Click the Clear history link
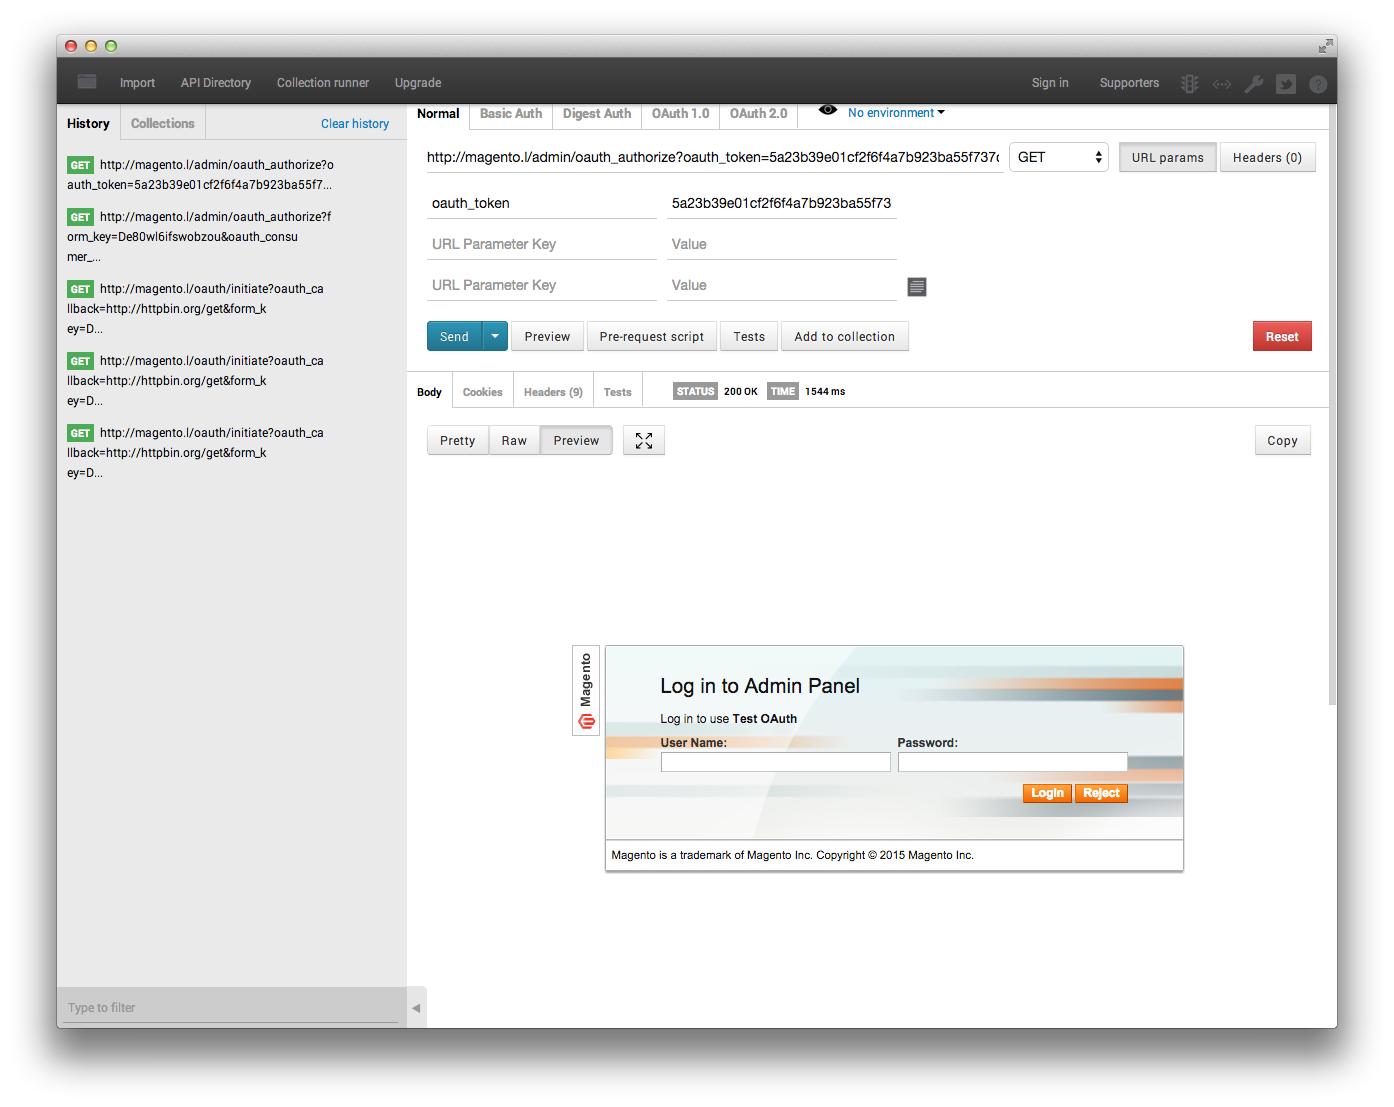Viewport: 1394px width, 1107px height. click(354, 122)
